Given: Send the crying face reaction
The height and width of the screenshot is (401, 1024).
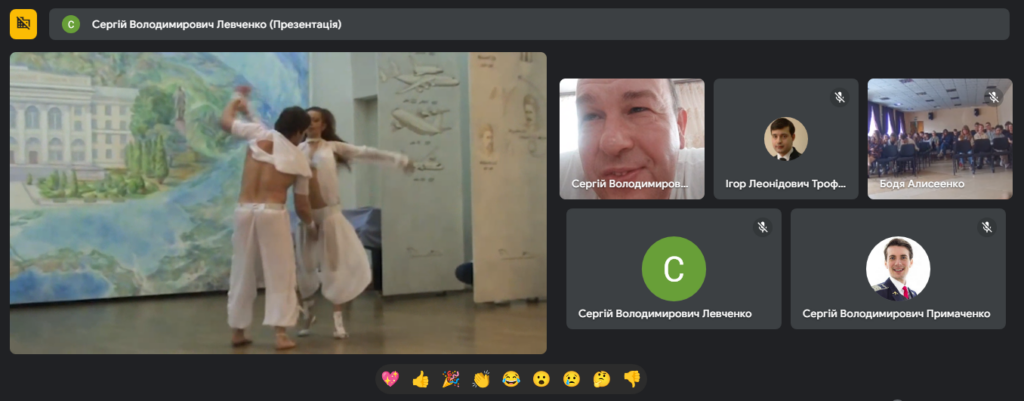Looking at the screenshot, I should pyautogui.click(x=571, y=379).
